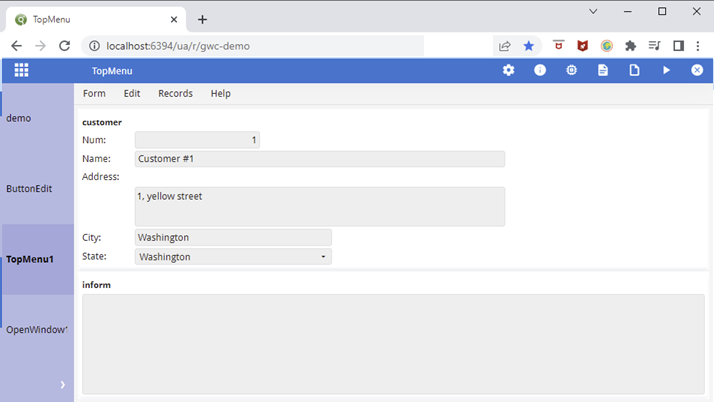
Task: Toggle the browser side panel
Action: pyautogui.click(x=678, y=46)
